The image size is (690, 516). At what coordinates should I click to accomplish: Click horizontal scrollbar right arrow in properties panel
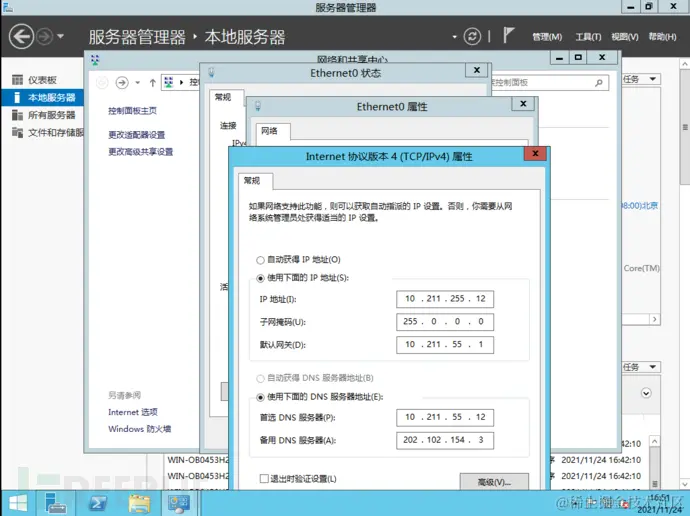click(x=655, y=319)
